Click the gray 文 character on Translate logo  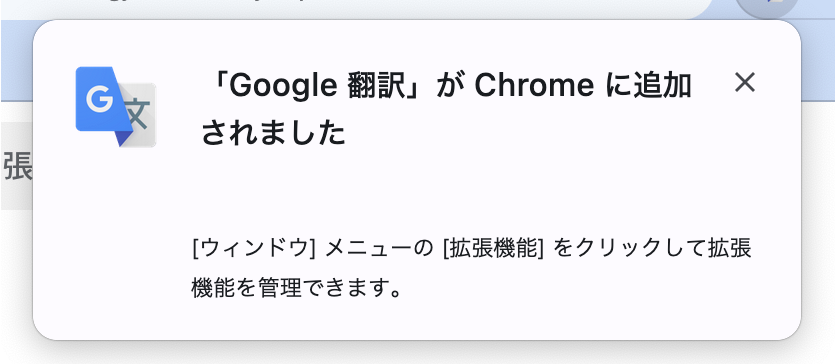point(136,114)
